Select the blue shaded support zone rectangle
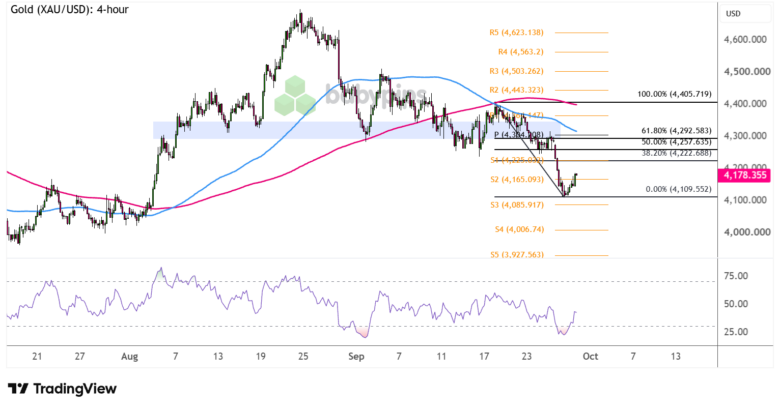Image resolution: width=780 pixels, height=409 pixels. tap(357, 130)
